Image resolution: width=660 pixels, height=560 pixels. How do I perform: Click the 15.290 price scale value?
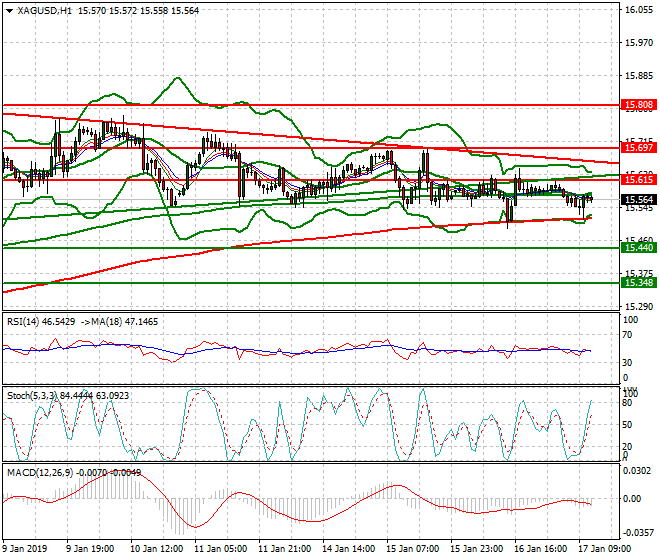pos(639,307)
